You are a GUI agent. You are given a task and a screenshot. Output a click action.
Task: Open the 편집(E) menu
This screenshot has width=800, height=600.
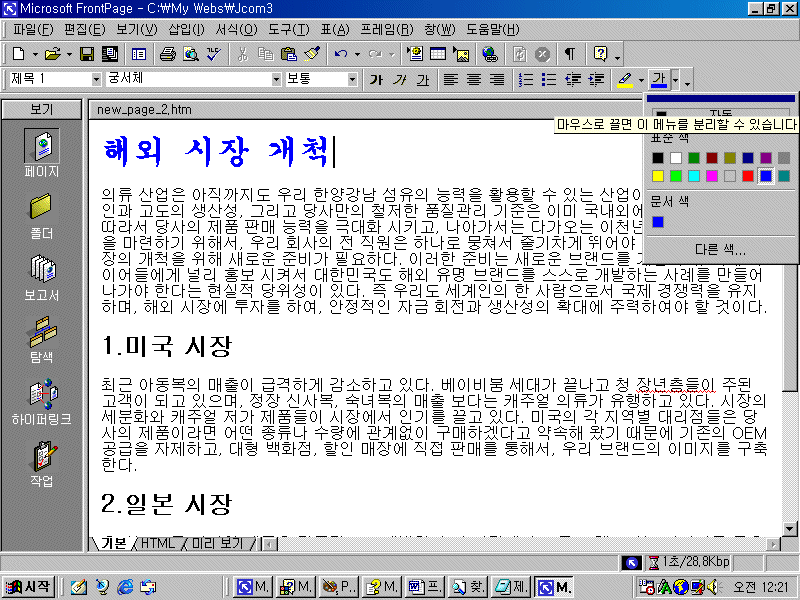tap(84, 30)
